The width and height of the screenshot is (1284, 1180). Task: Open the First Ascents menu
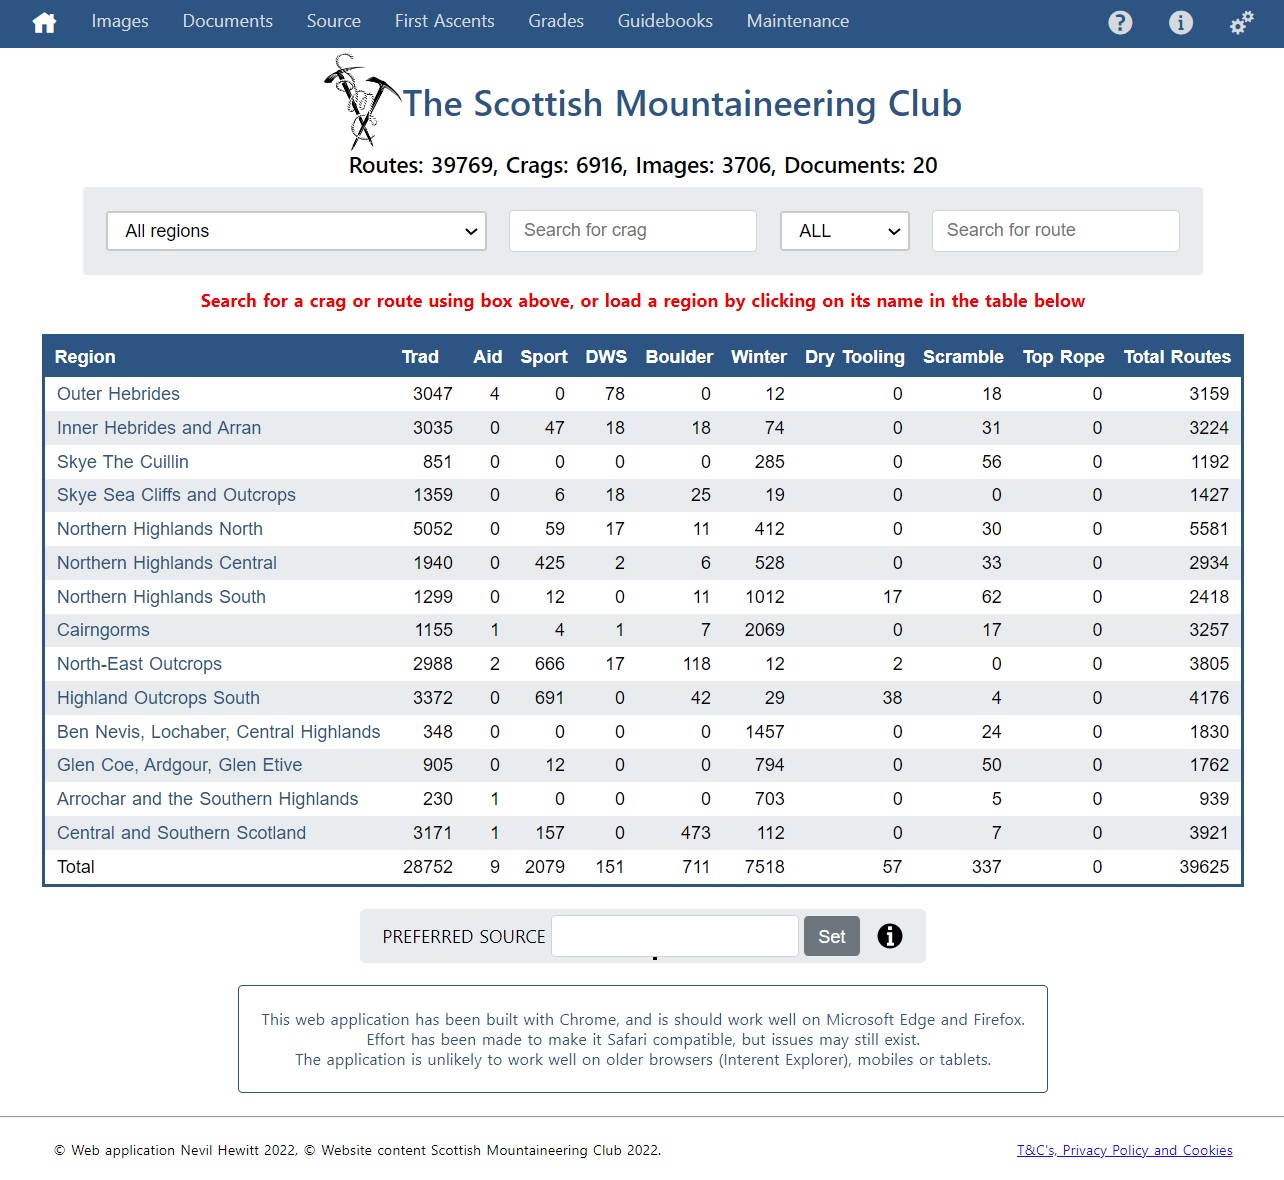(444, 21)
